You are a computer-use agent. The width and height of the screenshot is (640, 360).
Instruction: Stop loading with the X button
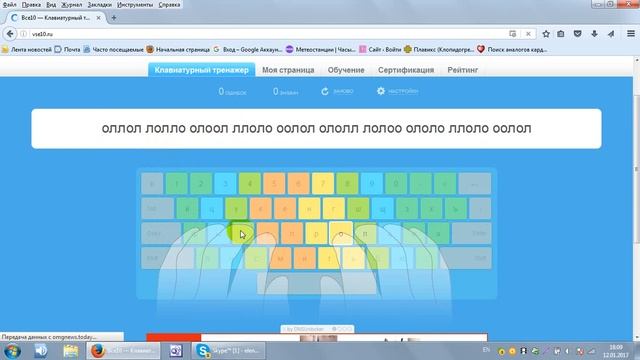click(528, 34)
